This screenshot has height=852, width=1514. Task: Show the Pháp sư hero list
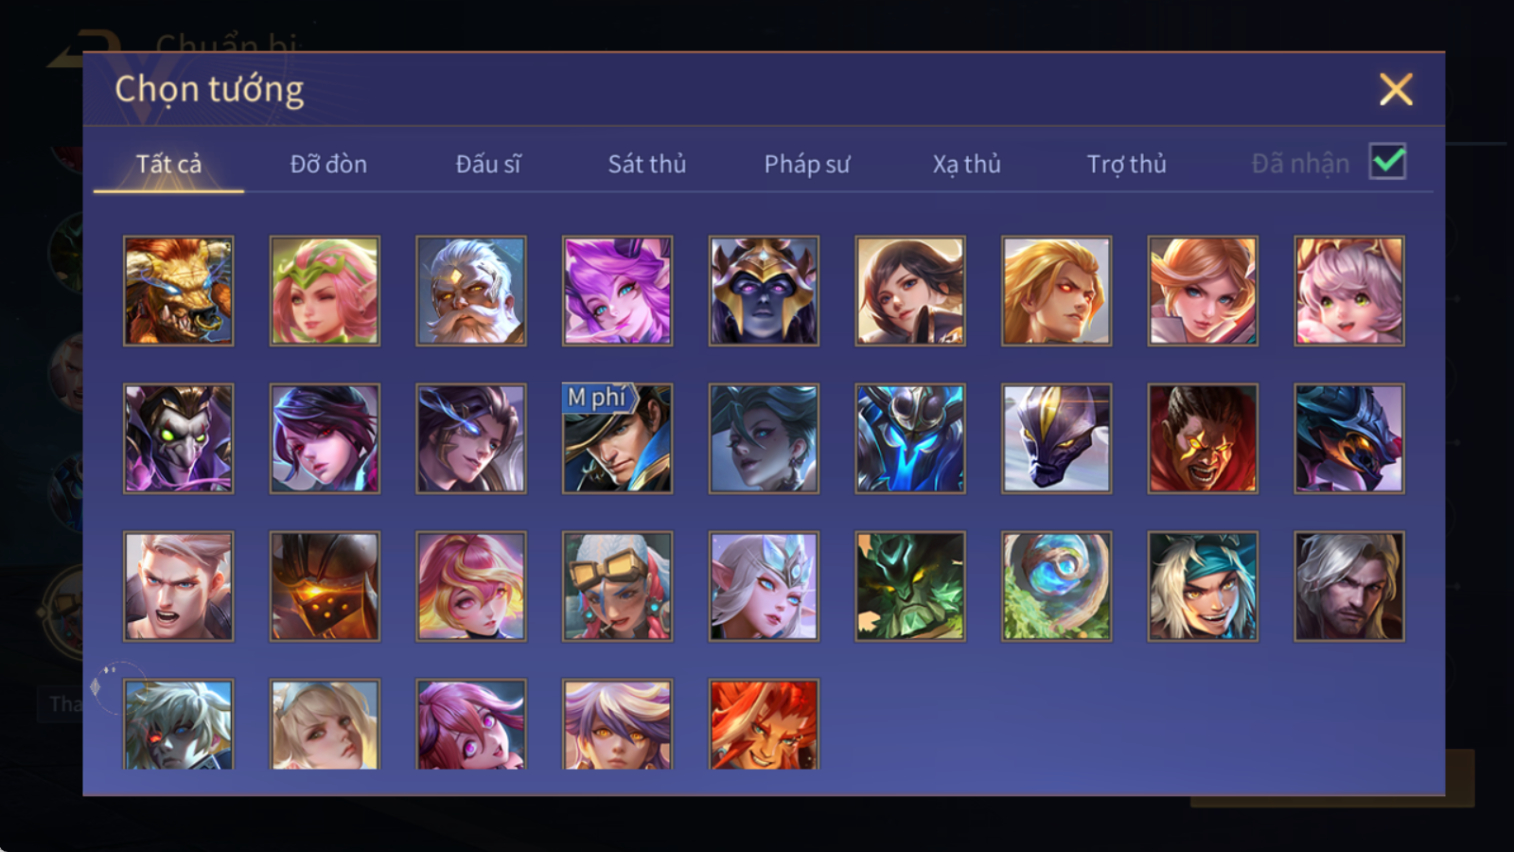coord(807,164)
